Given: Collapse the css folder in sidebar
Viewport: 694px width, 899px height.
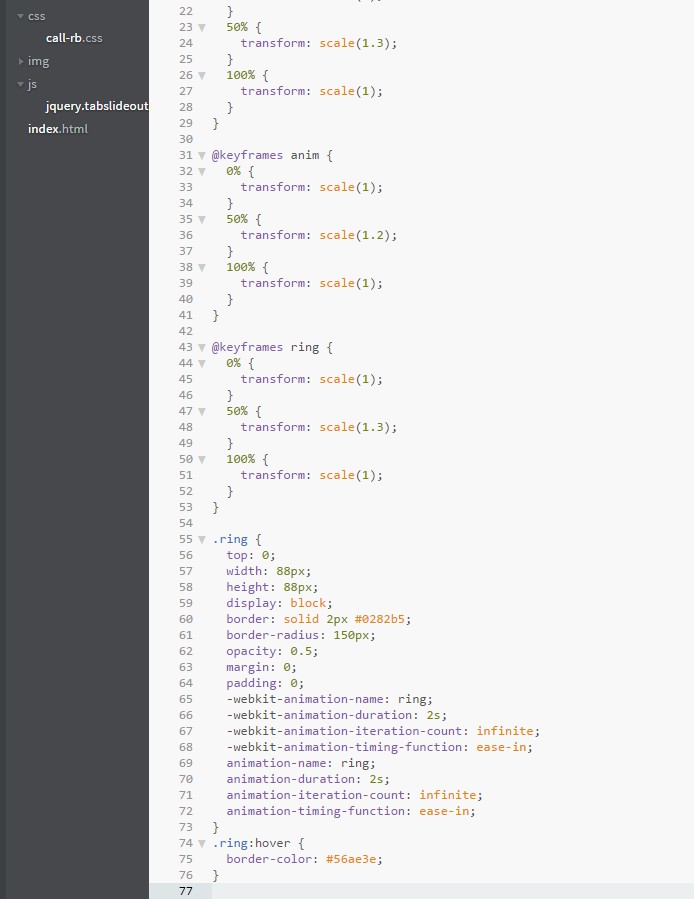Looking at the screenshot, I should pyautogui.click(x=21, y=16).
